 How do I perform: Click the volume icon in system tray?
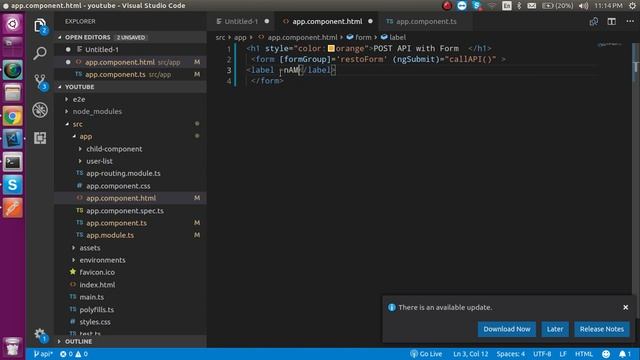coord(583,6)
